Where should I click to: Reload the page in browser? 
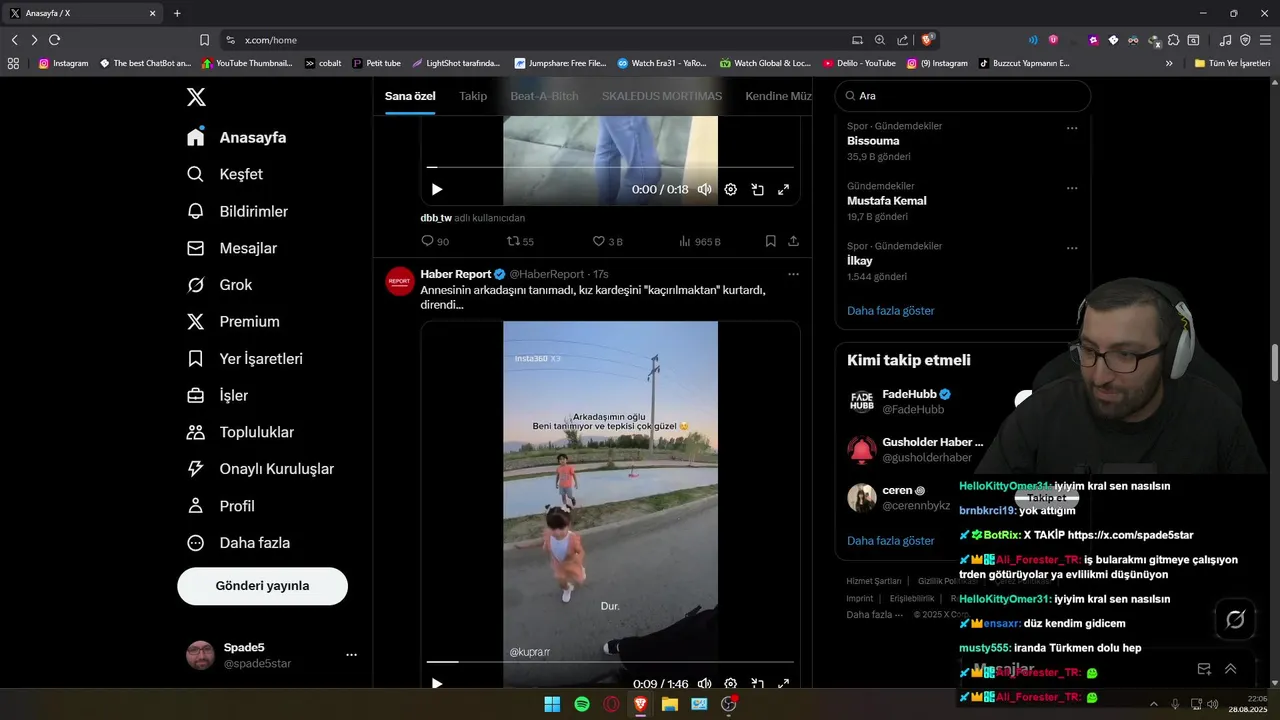tap(54, 40)
